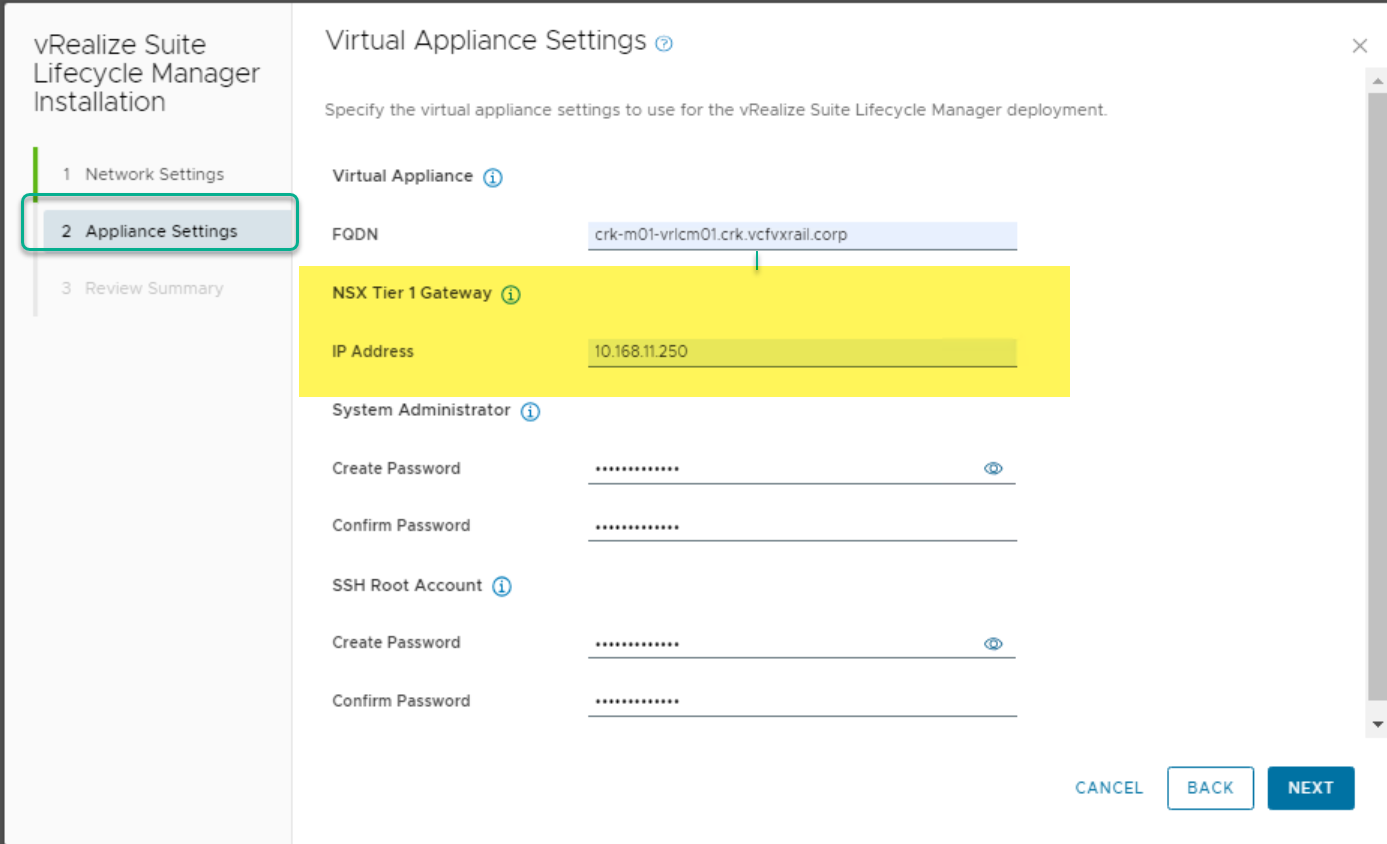
Task: Go to Network Settings step
Action: point(154,174)
